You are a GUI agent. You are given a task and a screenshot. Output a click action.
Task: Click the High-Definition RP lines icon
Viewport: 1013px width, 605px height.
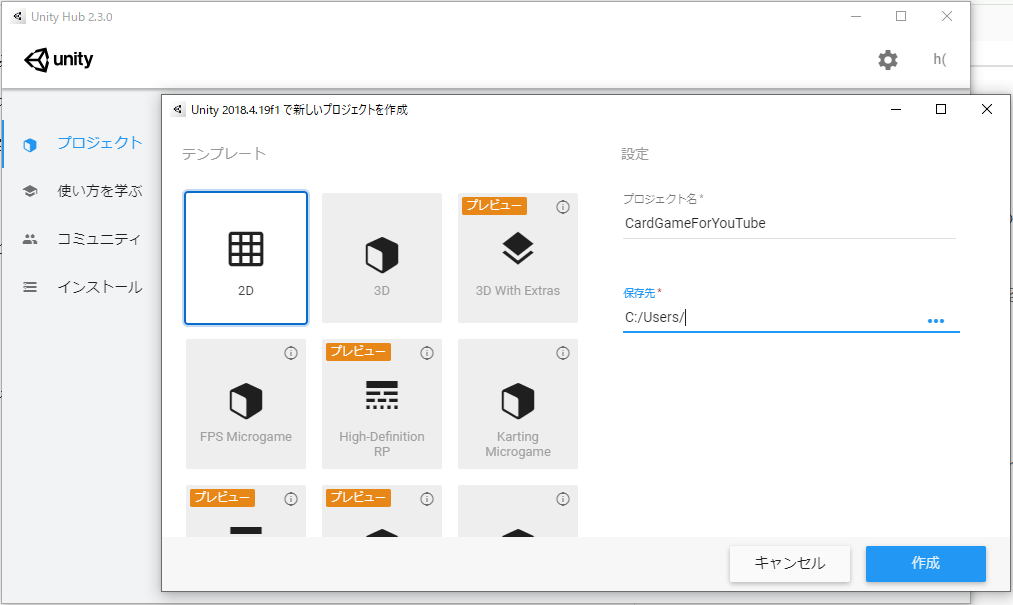point(382,395)
